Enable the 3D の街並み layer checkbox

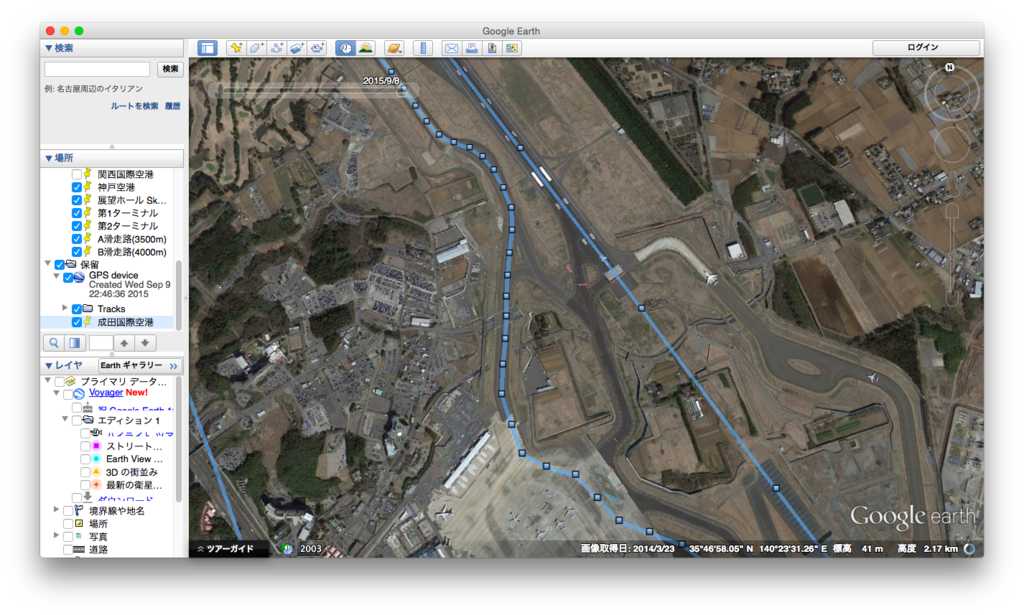86,472
